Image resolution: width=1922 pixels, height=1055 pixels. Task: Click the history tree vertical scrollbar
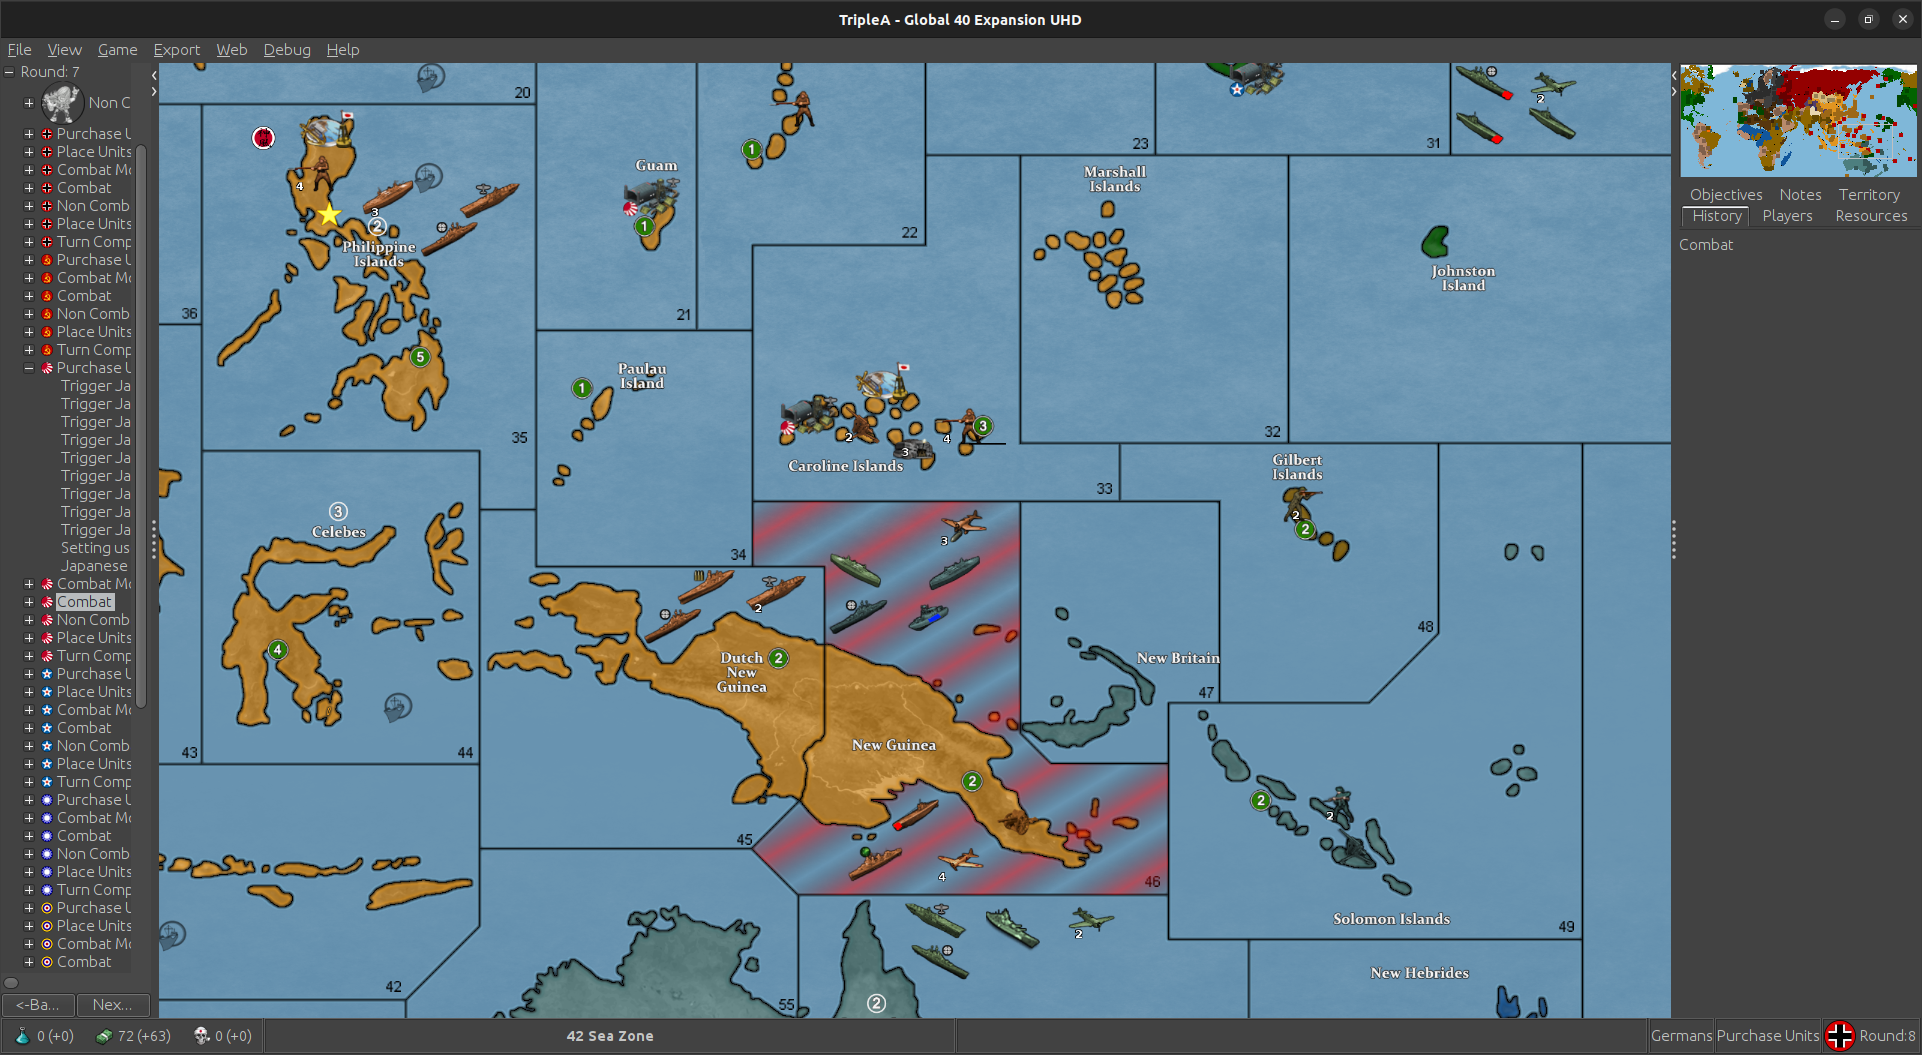click(141, 425)
